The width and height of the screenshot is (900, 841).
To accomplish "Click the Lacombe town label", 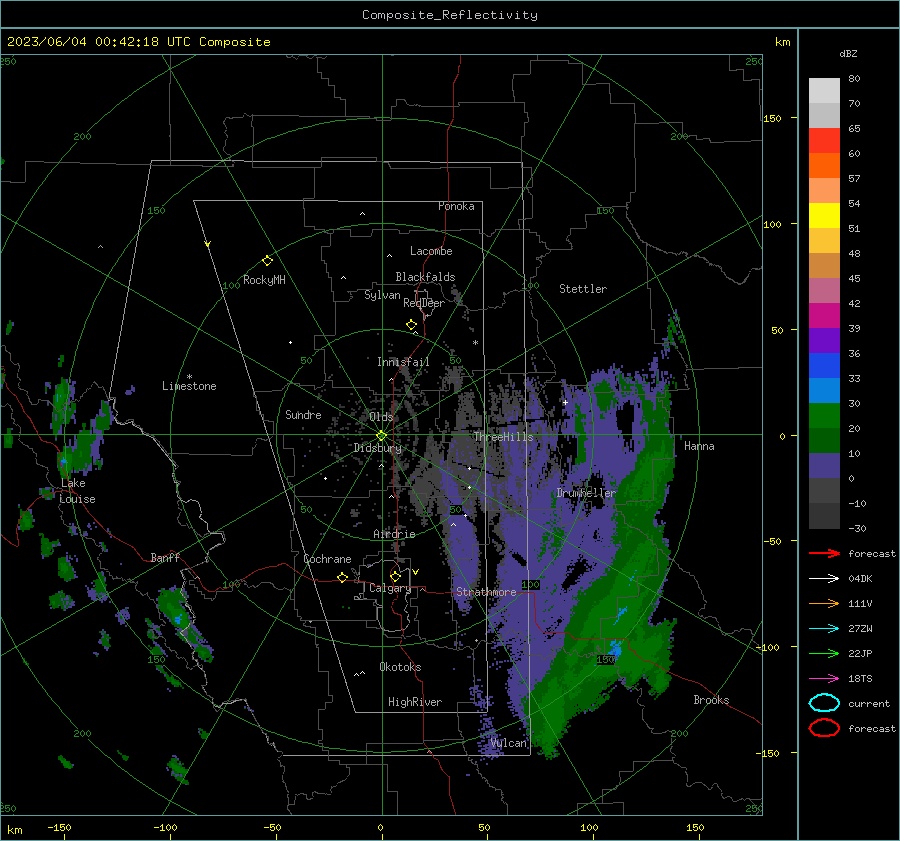I will point(431,251).
